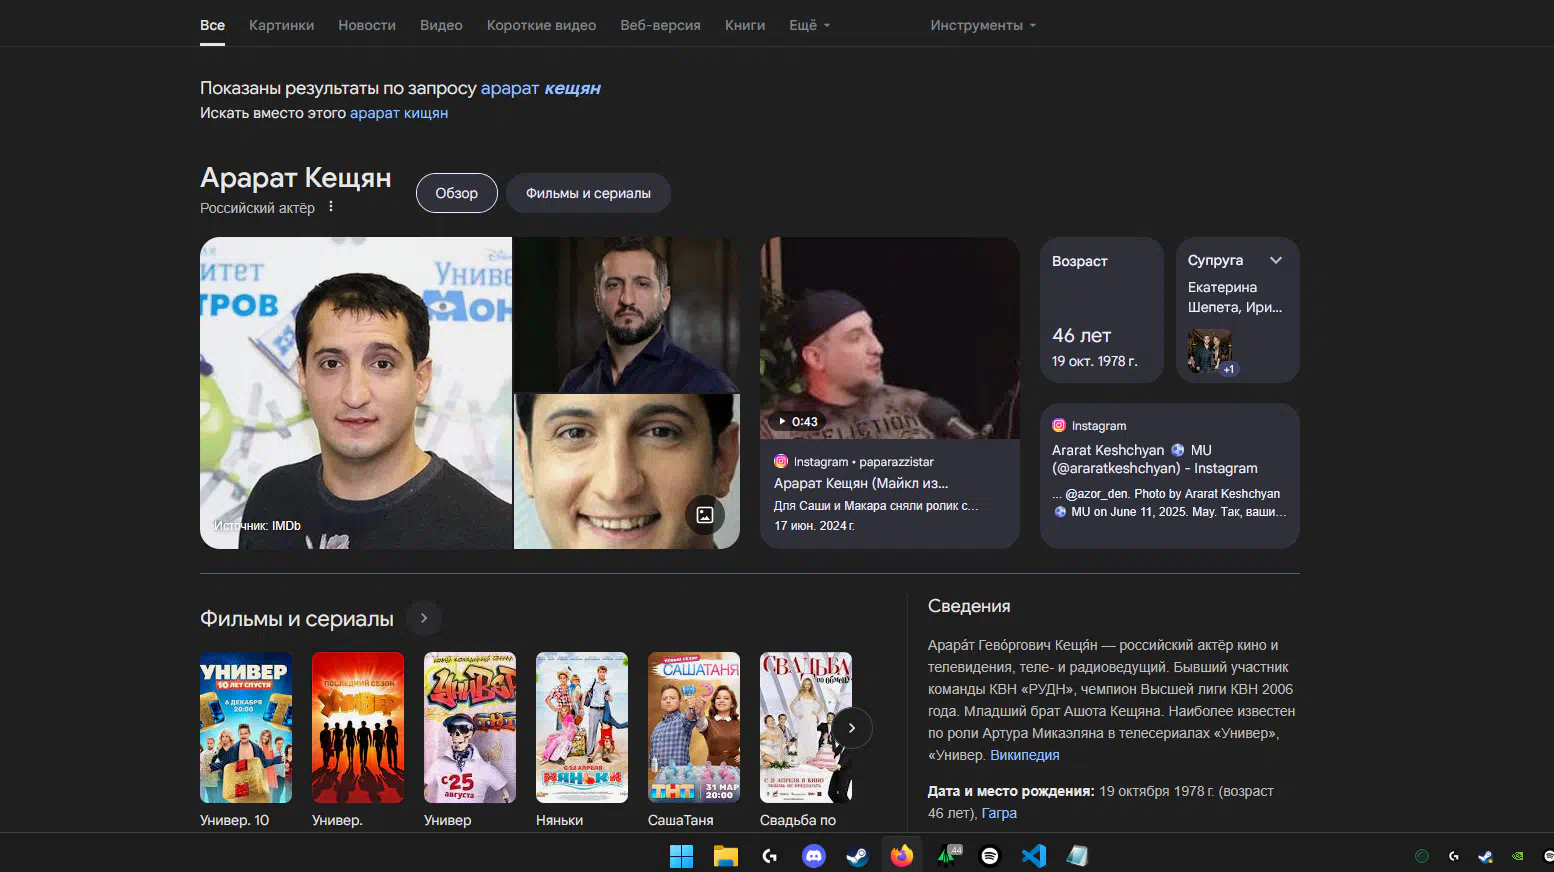This screenshot has width=1554, height=872.
Task: Switch to the Видео tab
Action: click(441, 25)
